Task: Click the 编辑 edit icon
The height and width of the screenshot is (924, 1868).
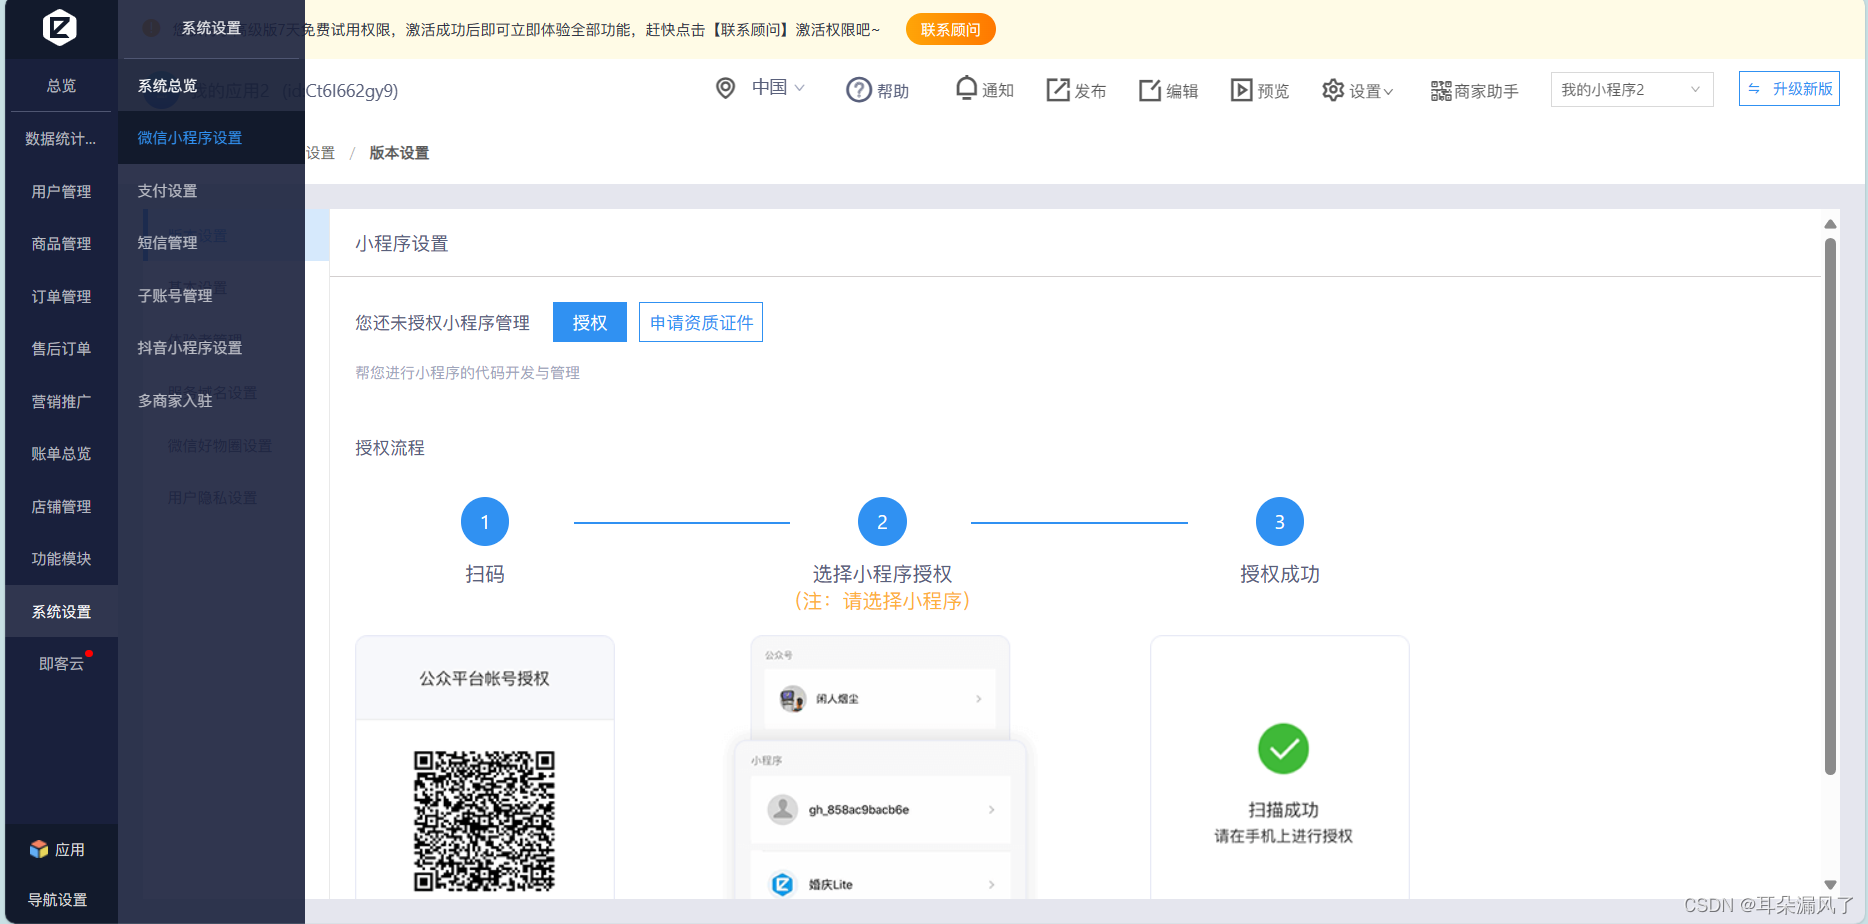Action: coord(1150,90)
